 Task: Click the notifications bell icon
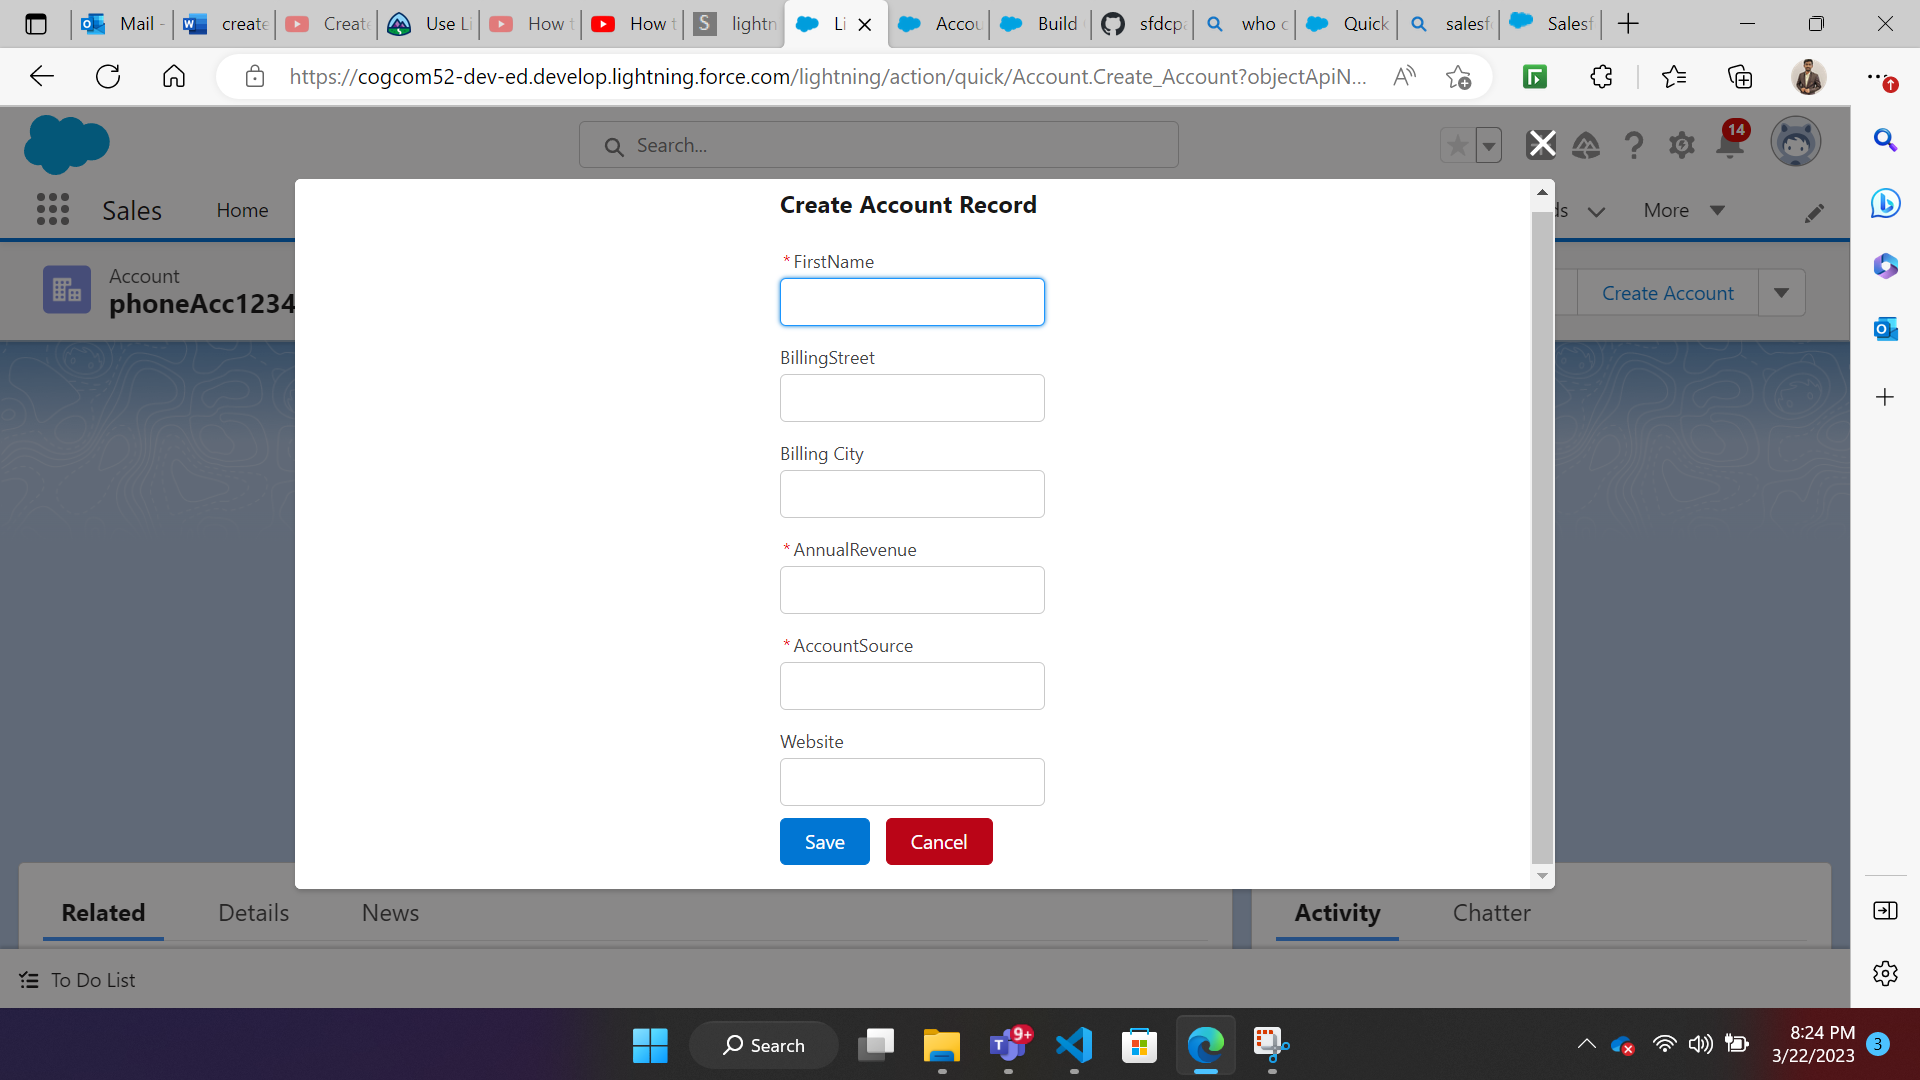point(1729,146)
